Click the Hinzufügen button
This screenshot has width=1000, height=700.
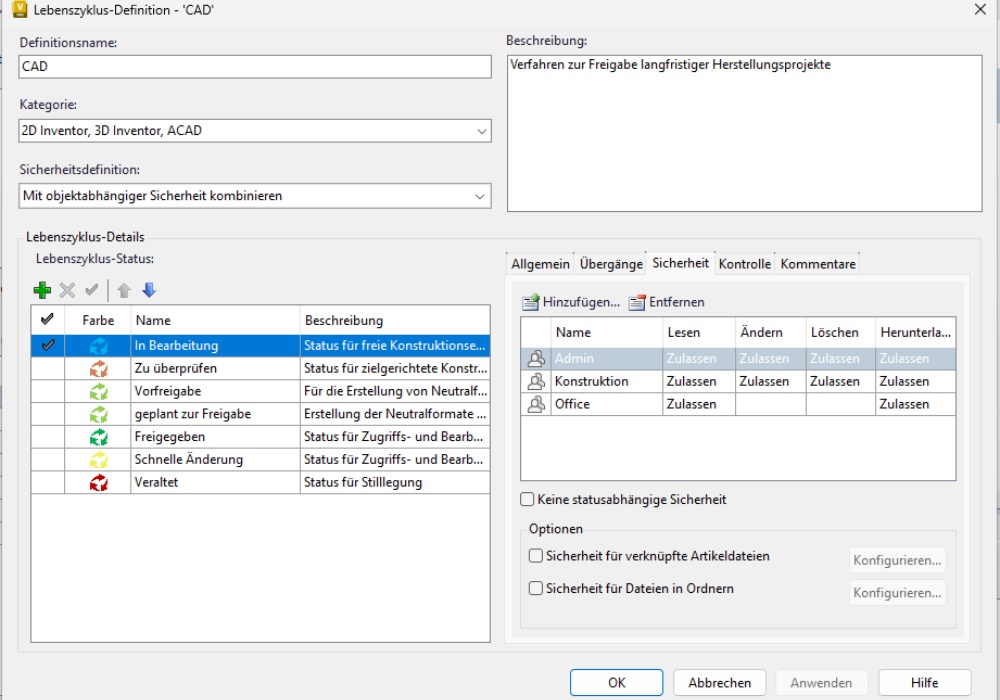571,302
